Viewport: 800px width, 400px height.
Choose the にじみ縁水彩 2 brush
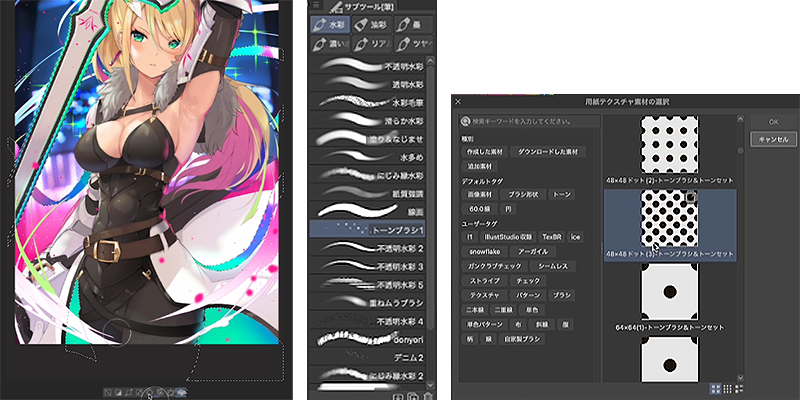[367, 376]
